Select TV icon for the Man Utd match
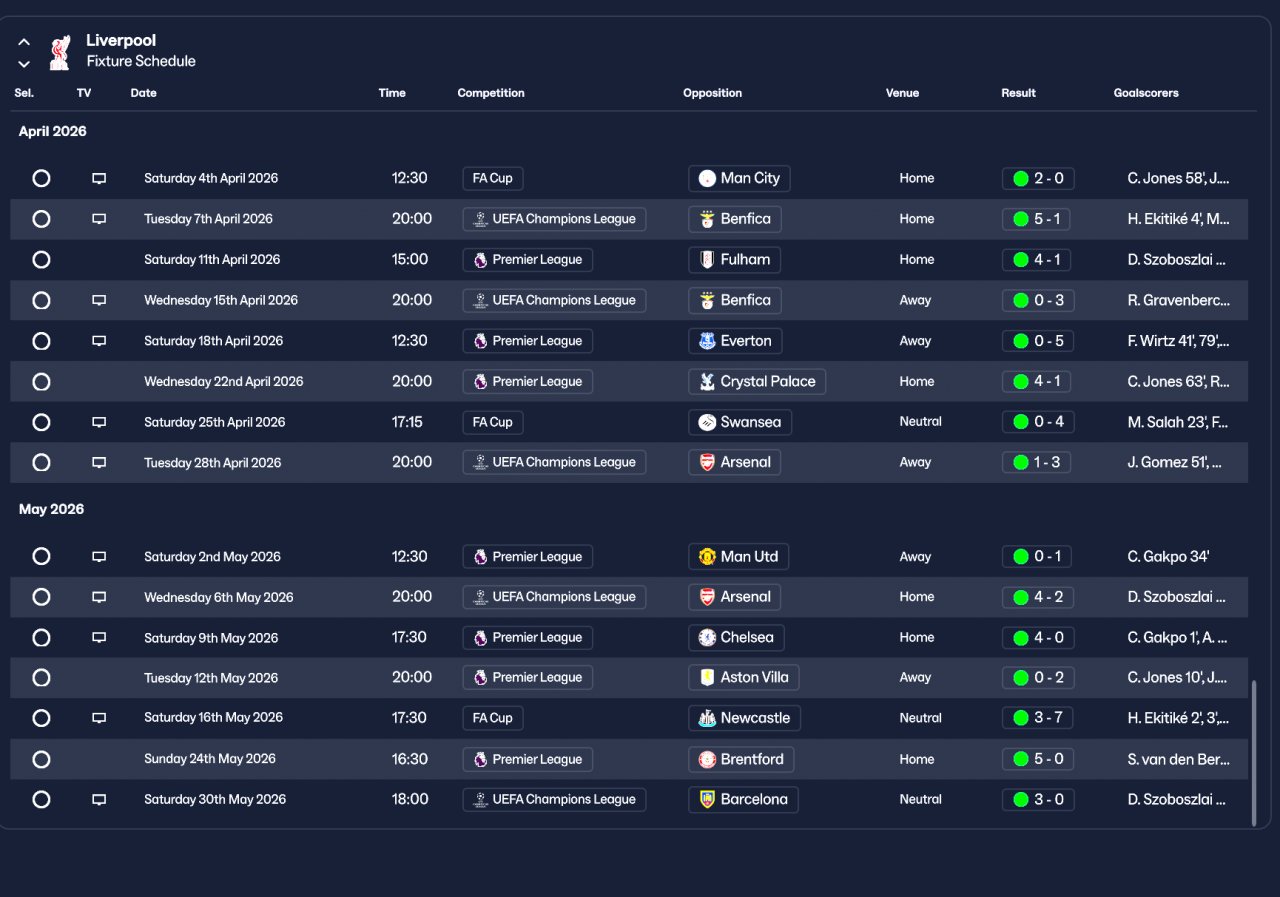The image size is (1280, 897). pyautogui.click(x=99, y=557)
